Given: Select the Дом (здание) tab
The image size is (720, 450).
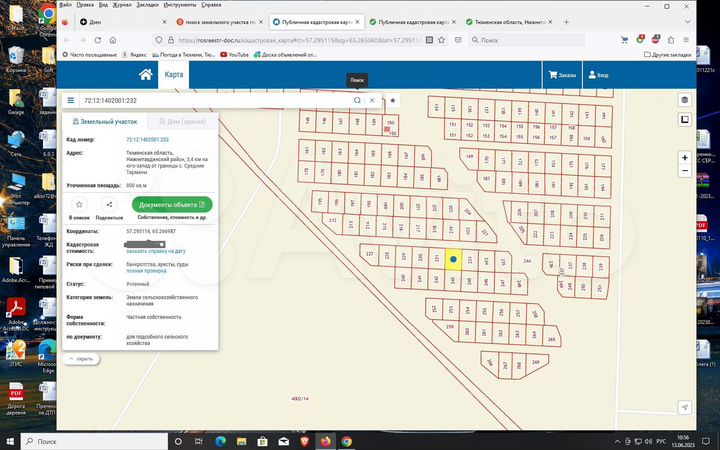Looking at the screenshot, I should (182, 122).
